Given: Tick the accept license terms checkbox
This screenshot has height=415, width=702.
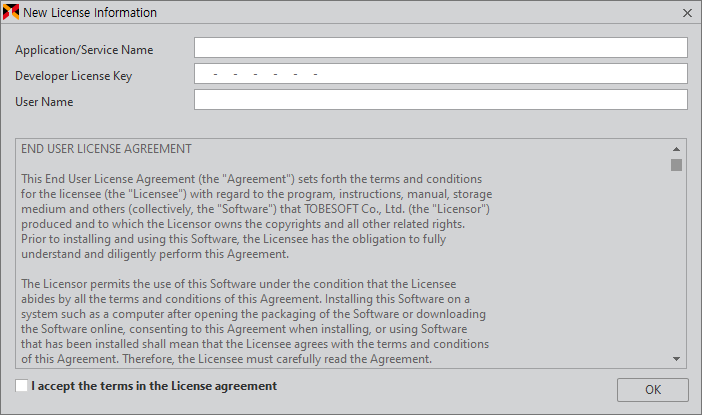Looking at the screenshot, I should 21,385.
